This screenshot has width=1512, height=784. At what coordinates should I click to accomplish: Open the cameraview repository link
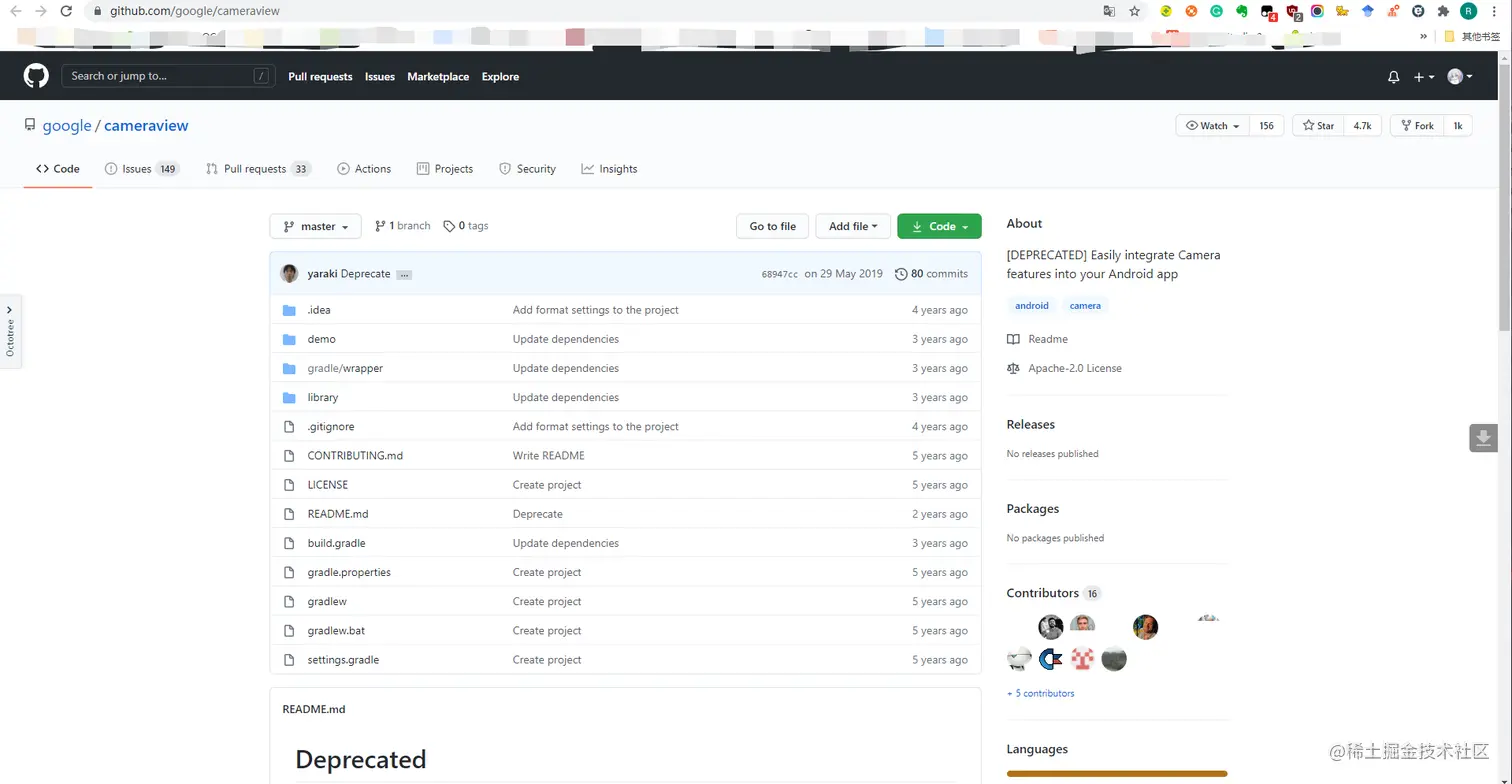pyautogui.click(x=146, y=126)
